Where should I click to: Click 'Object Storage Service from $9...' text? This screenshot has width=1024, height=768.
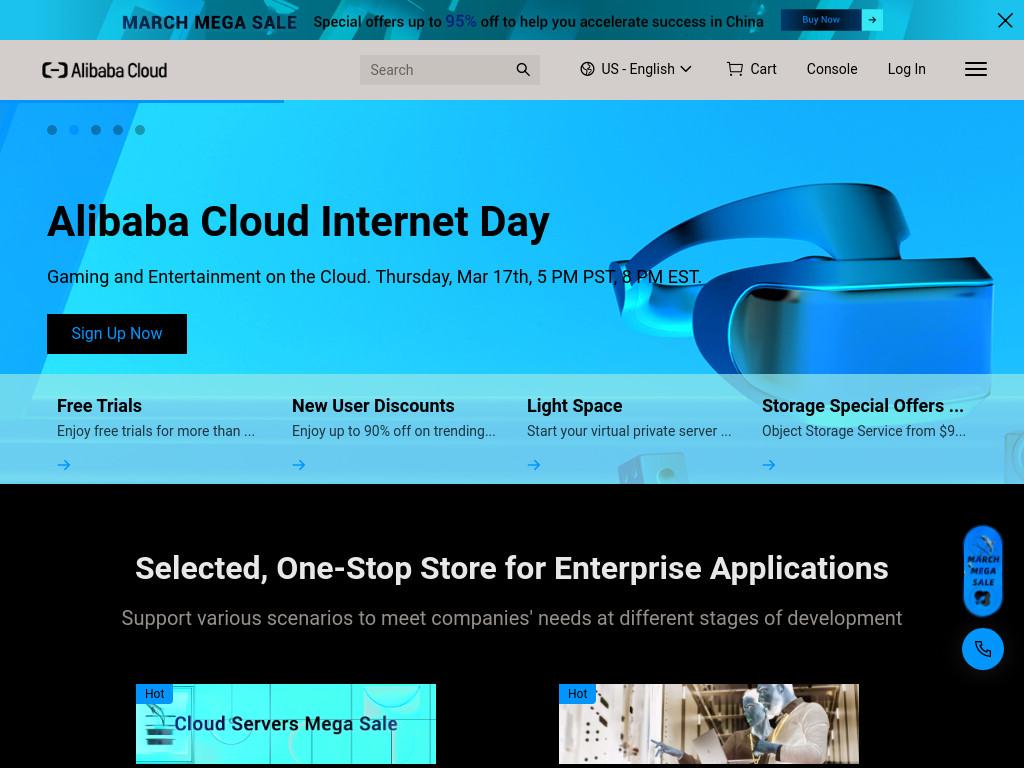864,431
